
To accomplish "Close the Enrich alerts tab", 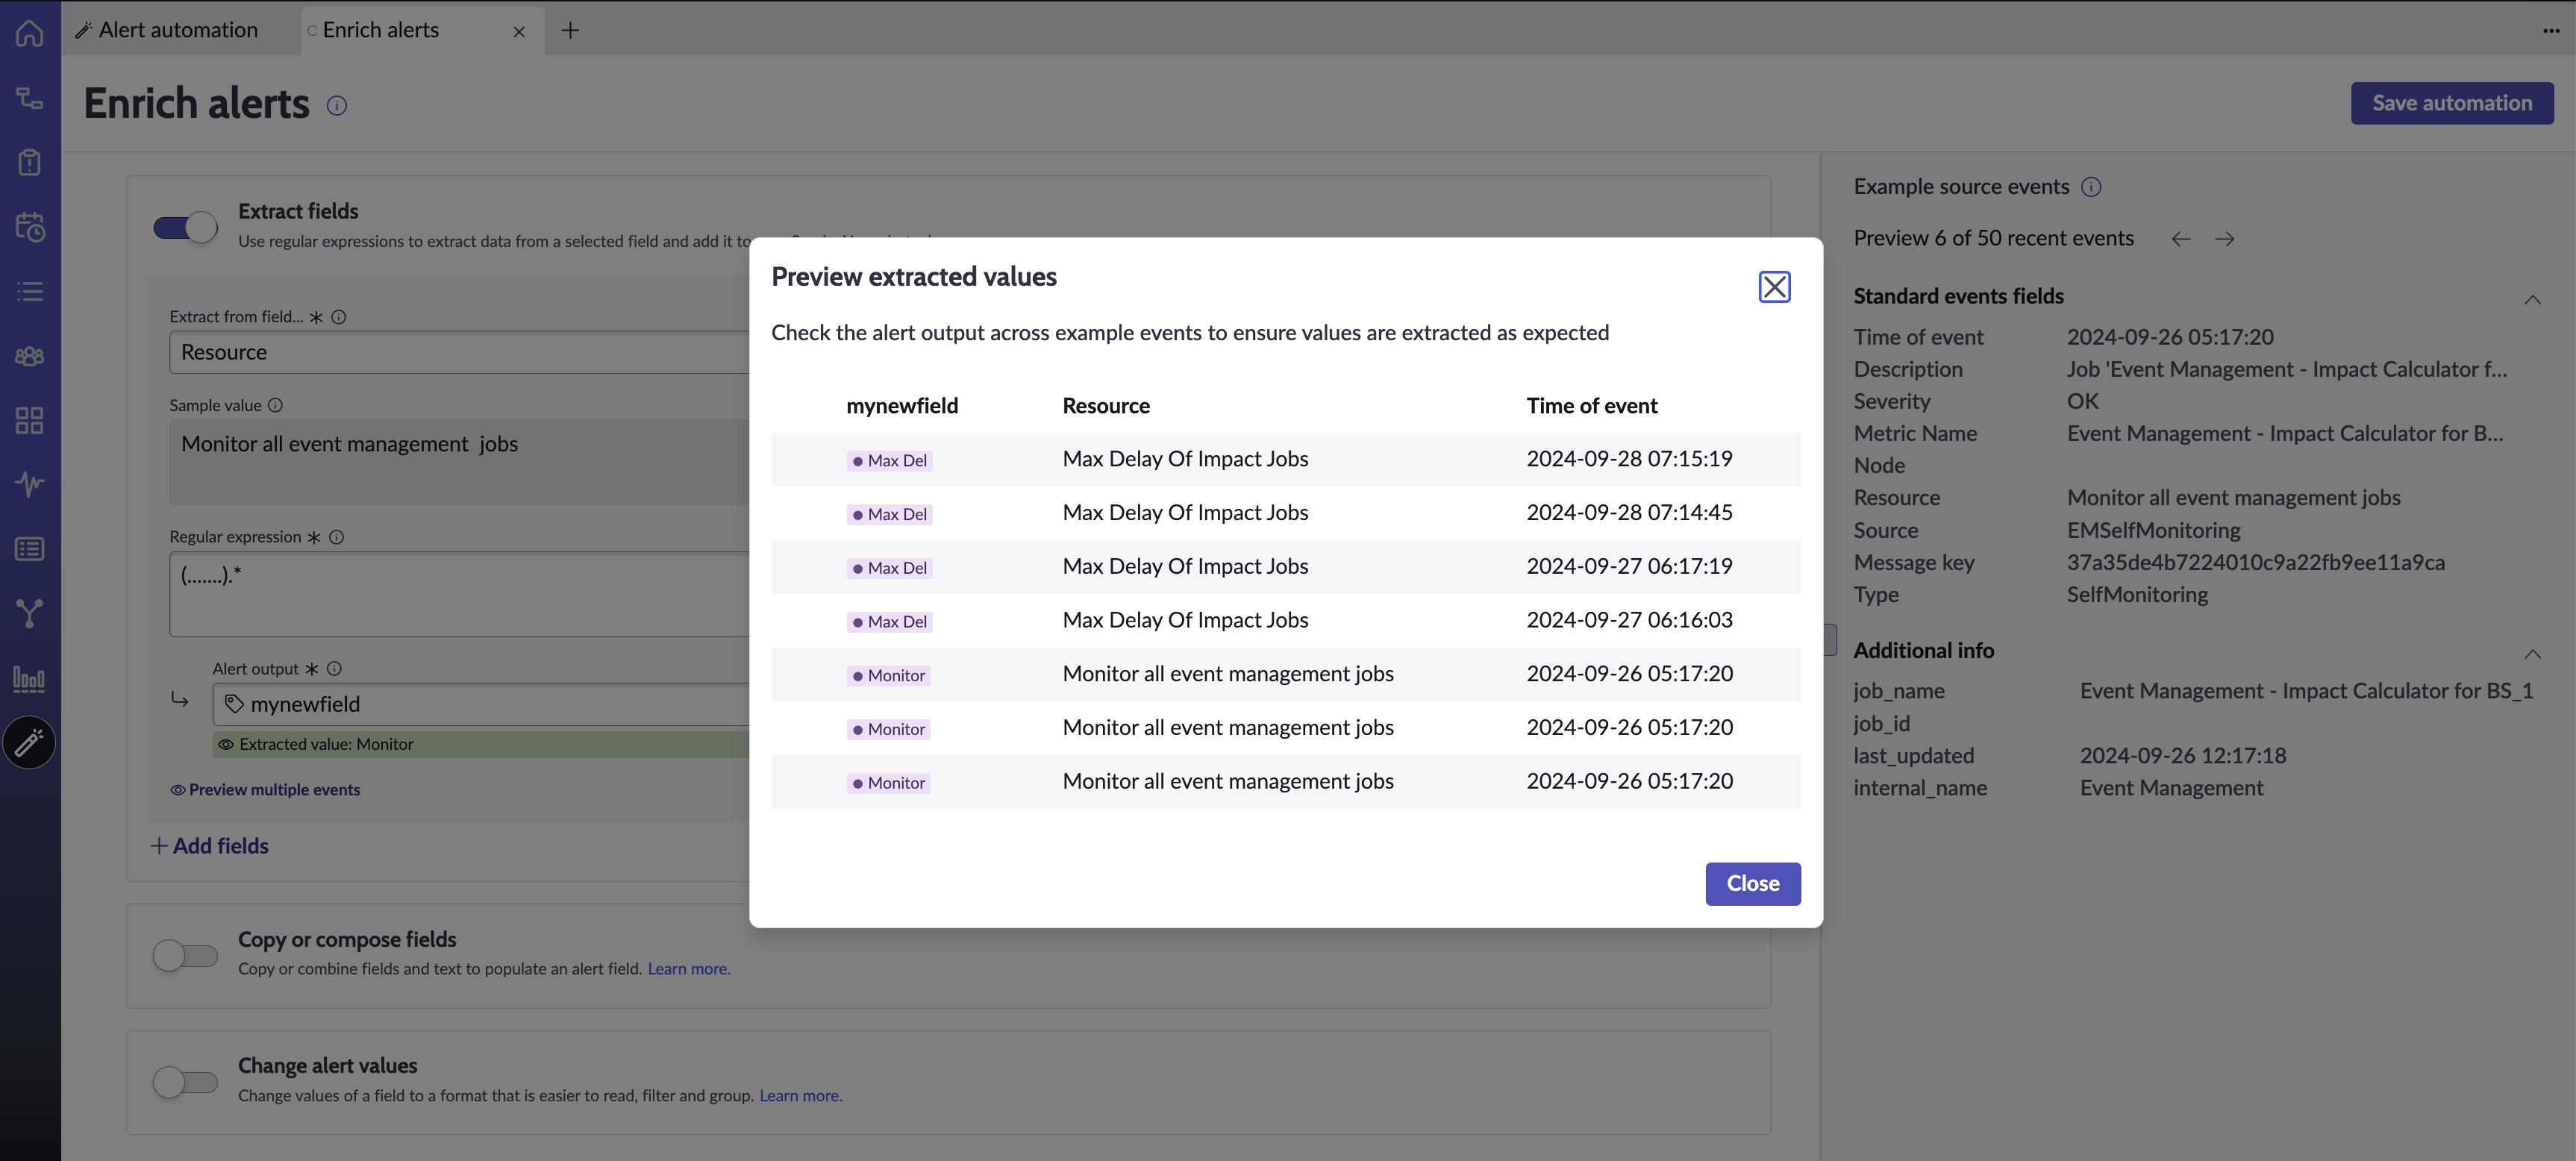I will pyautogui.click(x=519, y=32).
